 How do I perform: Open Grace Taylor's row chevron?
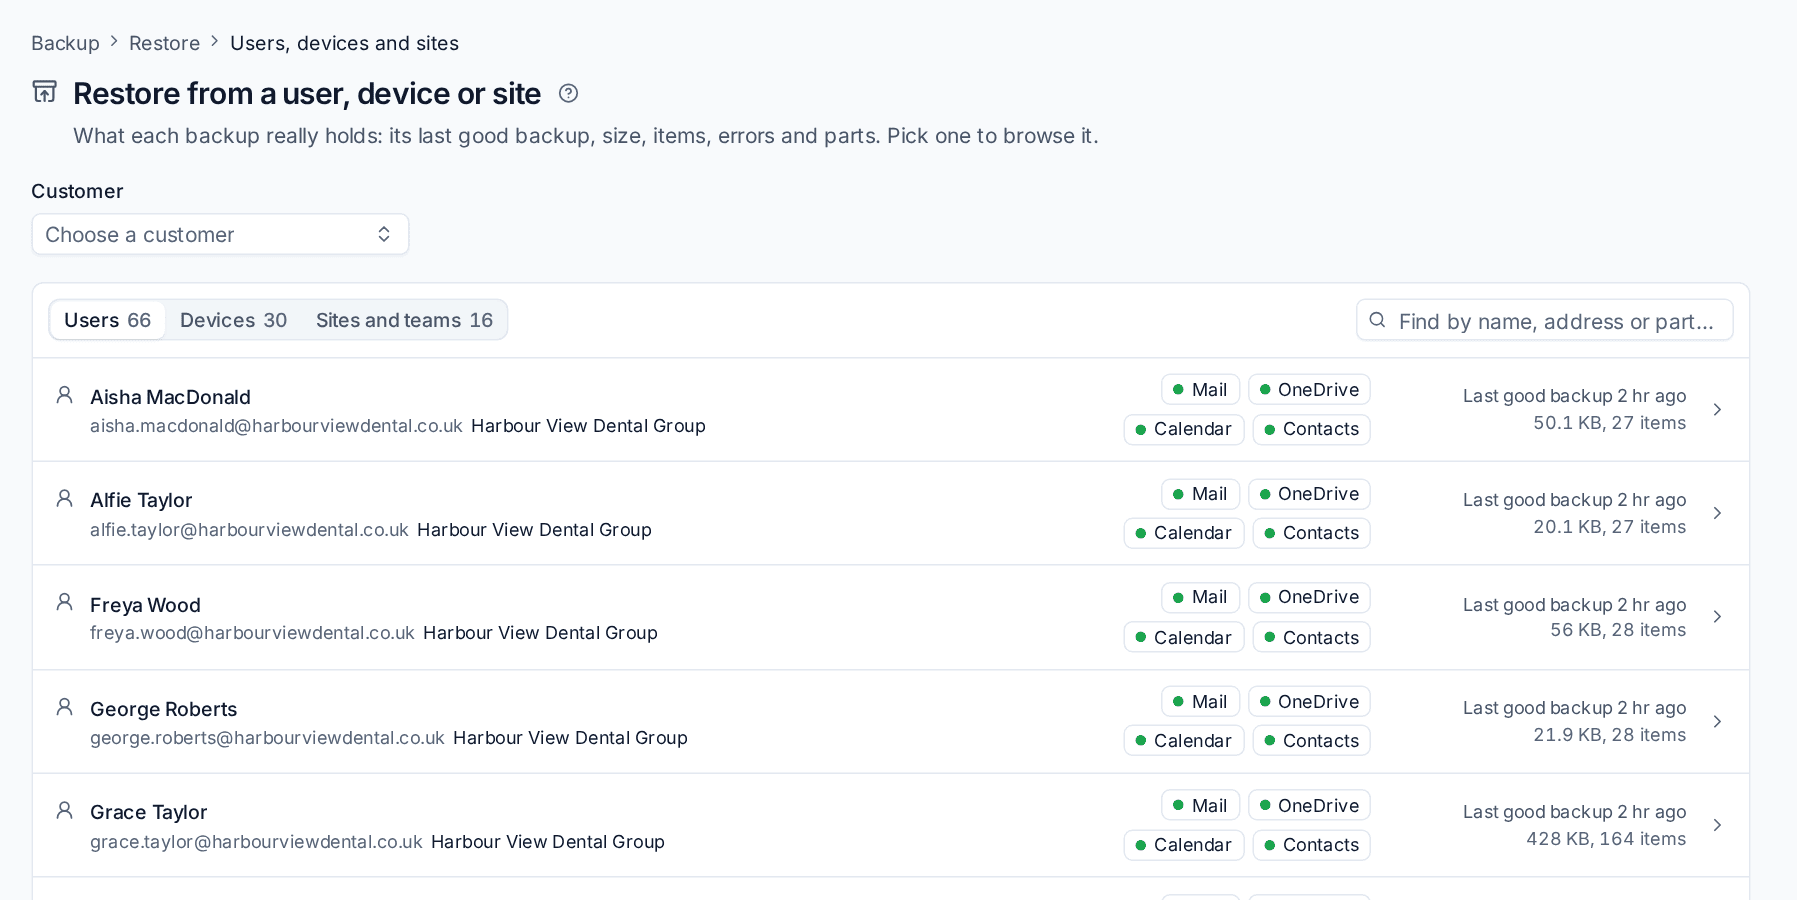[x=1717, y=825]
